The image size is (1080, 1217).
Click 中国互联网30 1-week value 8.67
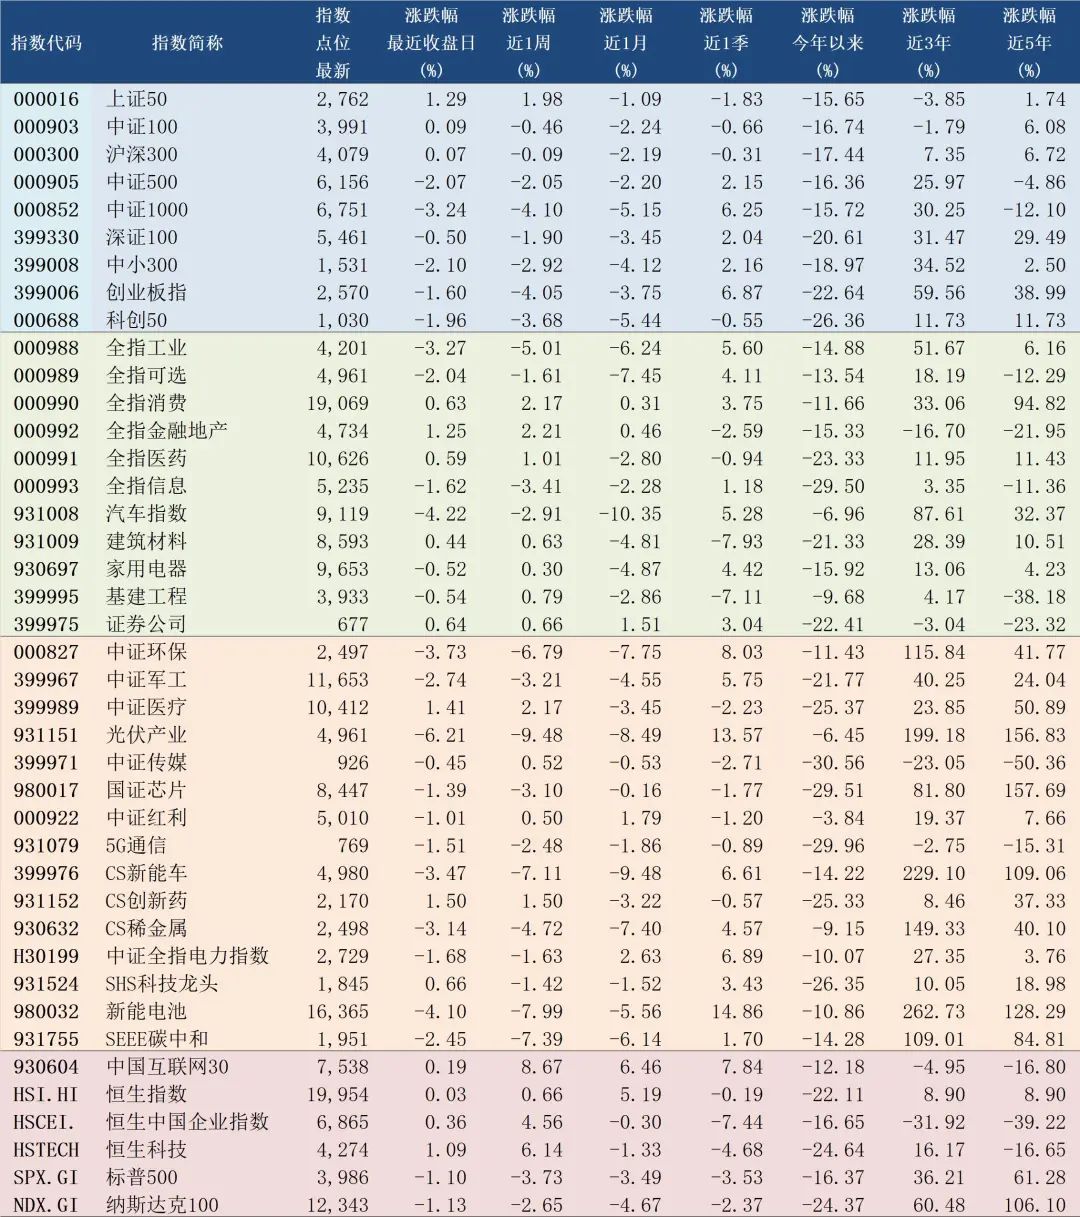point(544,1067)
